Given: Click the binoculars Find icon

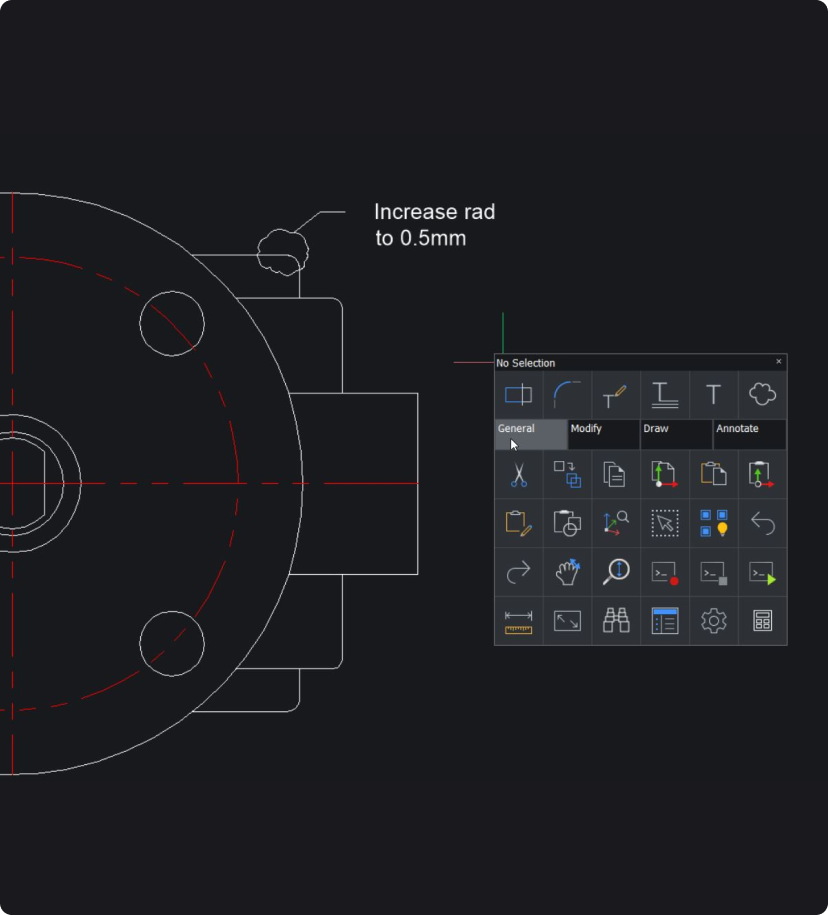Looking at the screenshot, I should [616, 621].
